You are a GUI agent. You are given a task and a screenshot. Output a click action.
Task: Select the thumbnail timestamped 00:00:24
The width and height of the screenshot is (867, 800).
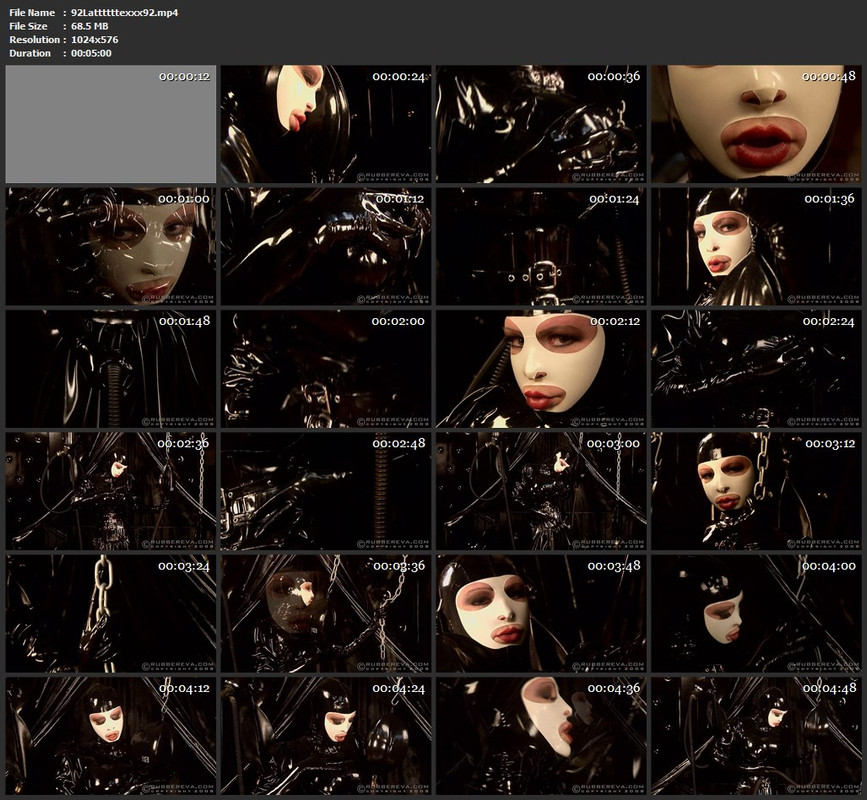326,124
